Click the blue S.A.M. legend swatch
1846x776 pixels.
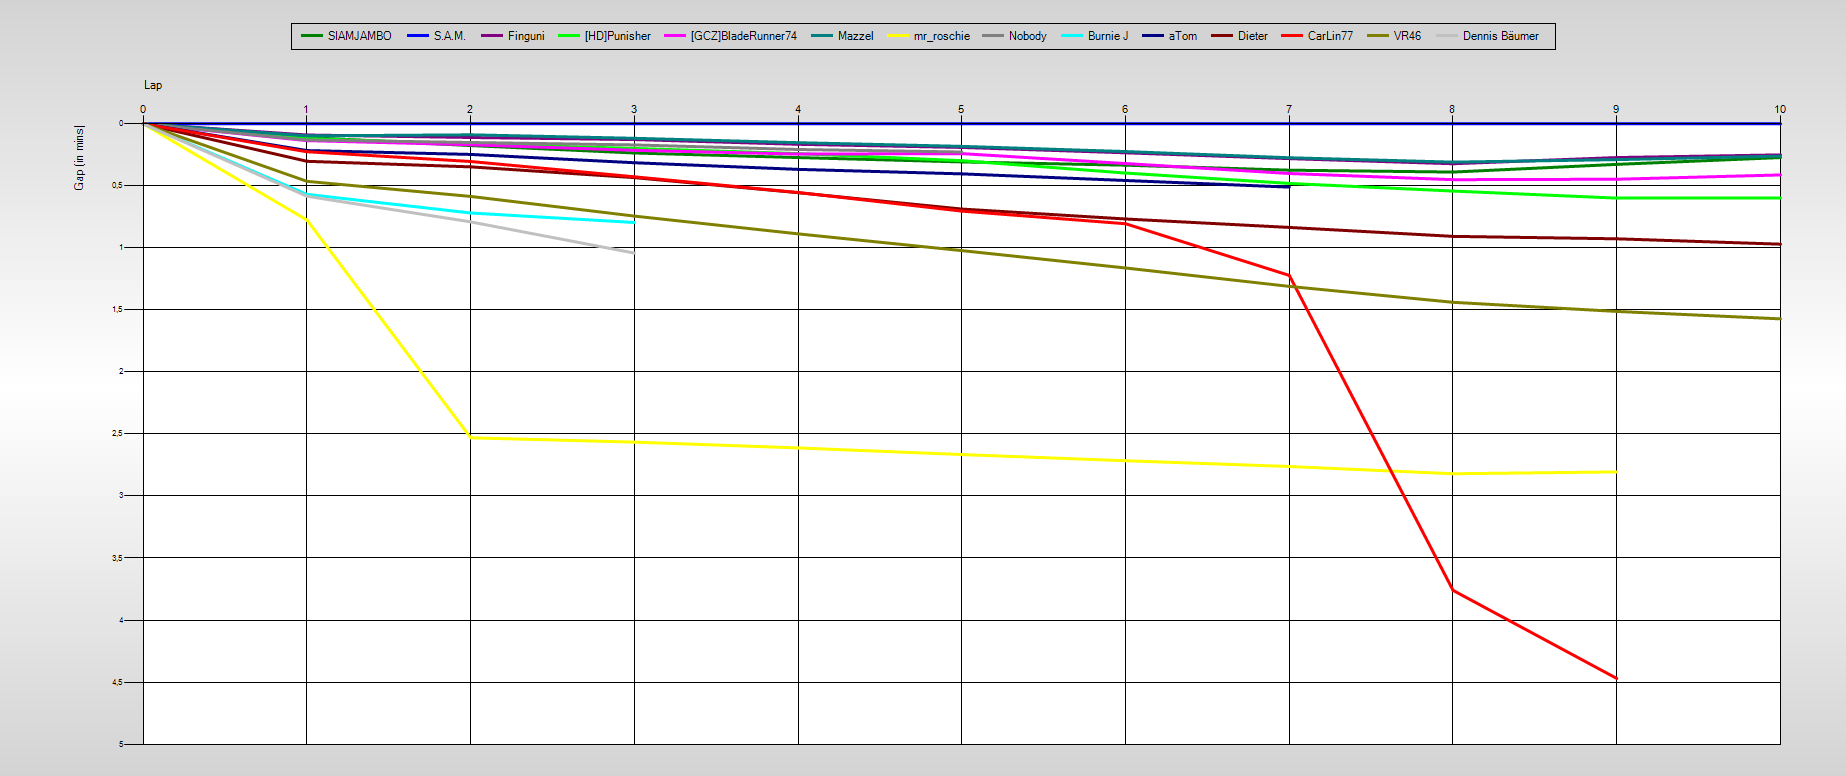coord(417,36)
